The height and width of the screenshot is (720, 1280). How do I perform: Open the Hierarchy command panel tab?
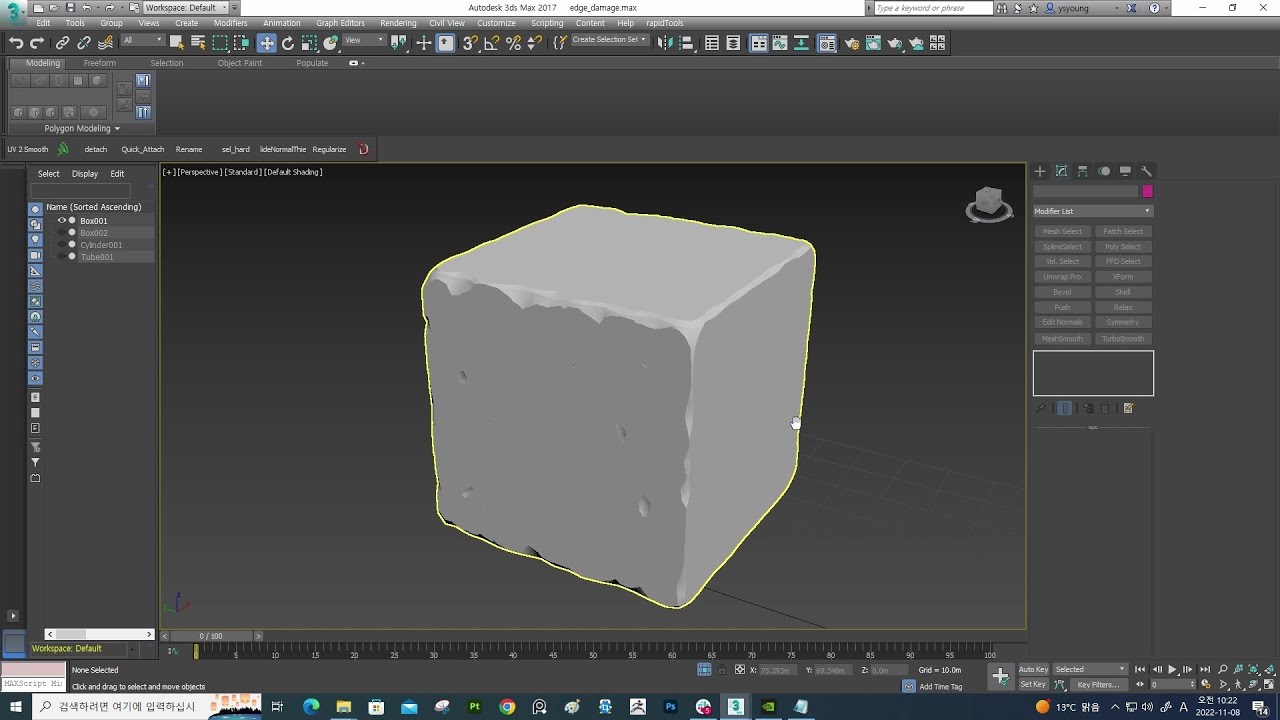click(1082, 171)
